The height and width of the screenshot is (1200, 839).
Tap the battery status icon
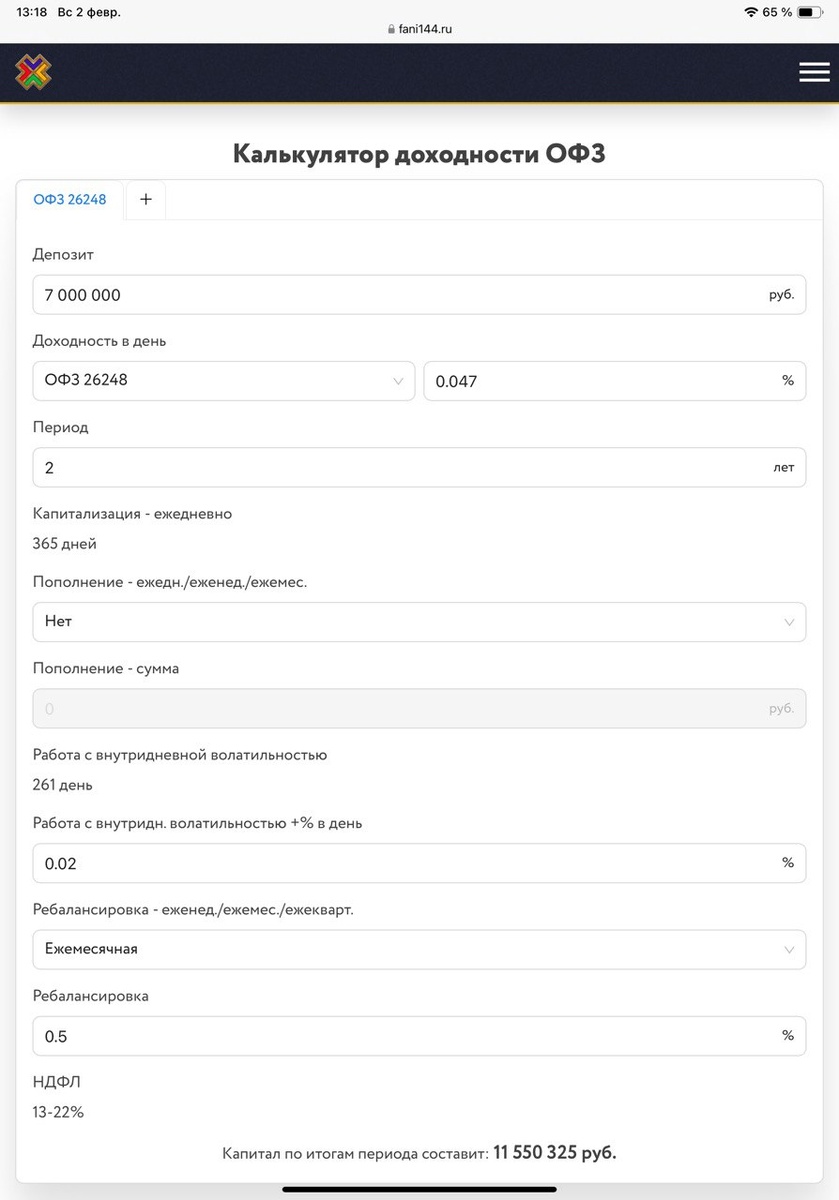click(x=810, y=12)
